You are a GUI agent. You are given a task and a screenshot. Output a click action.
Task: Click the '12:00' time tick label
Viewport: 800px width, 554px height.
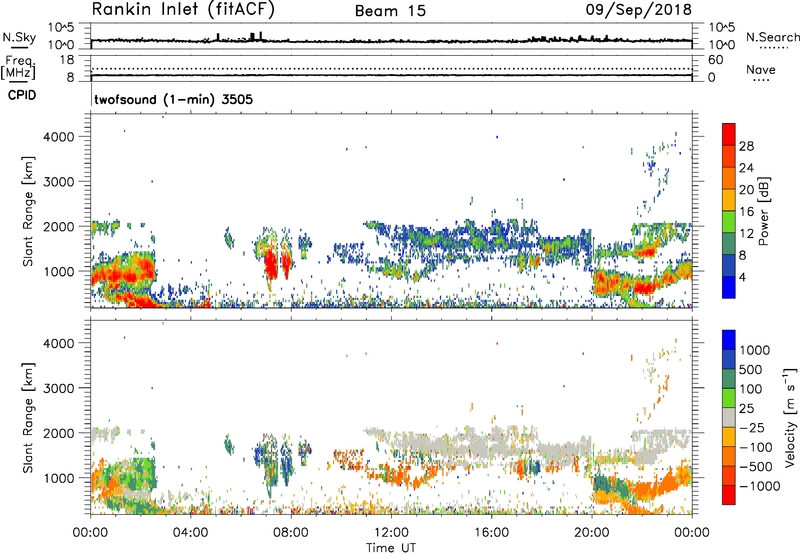point(391,533)
